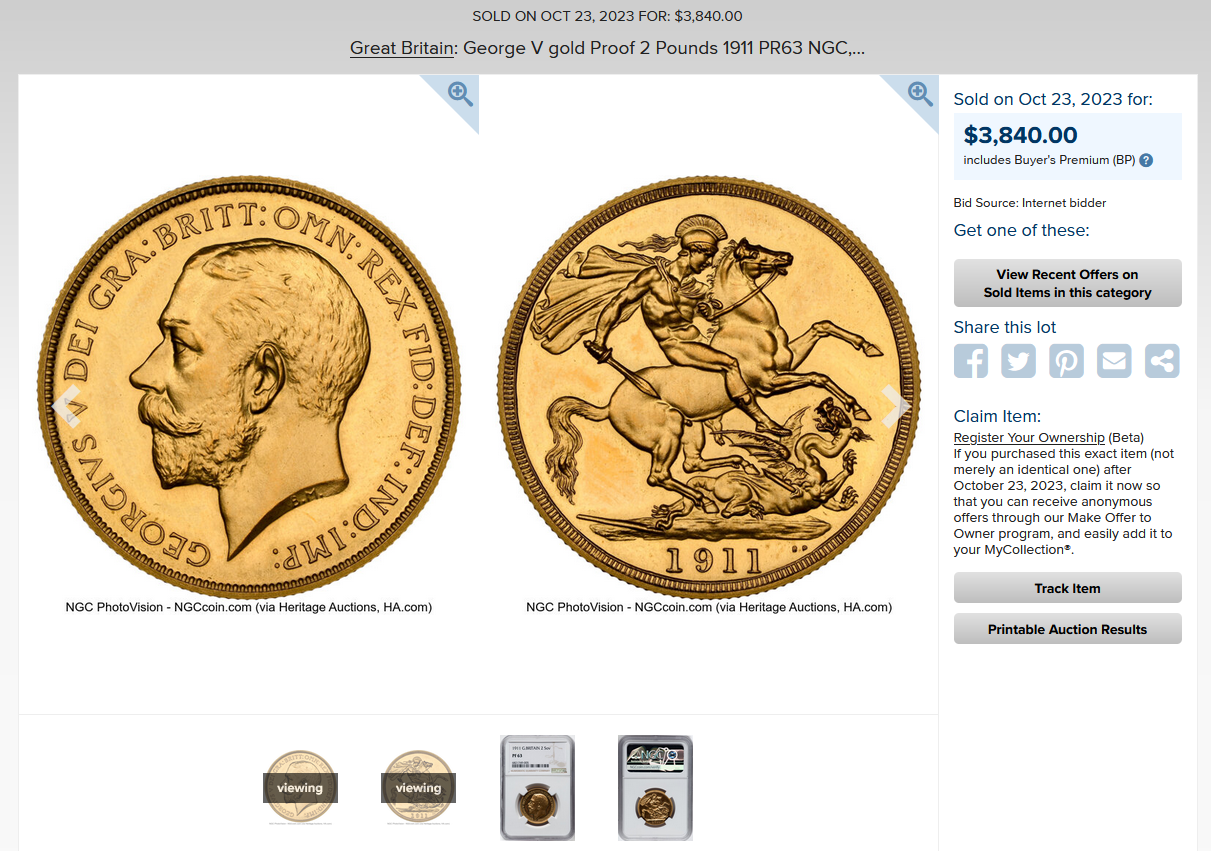Screen dimensions: 1211x851
Task: Select the reverse coin thumbnail marked viewing
Action: [418, 788]
